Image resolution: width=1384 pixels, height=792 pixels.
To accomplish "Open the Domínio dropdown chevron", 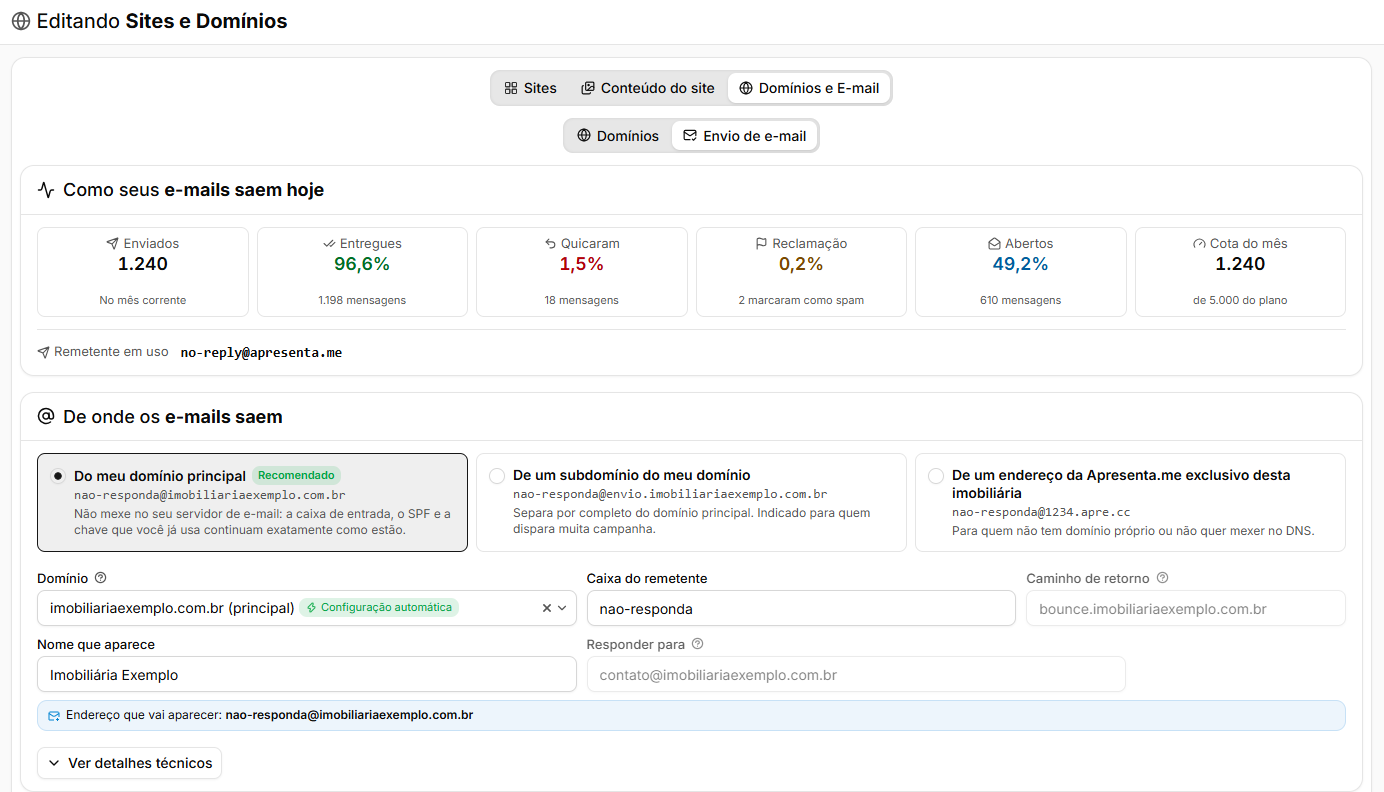I will pyautogui.click(x=562, y=608).
